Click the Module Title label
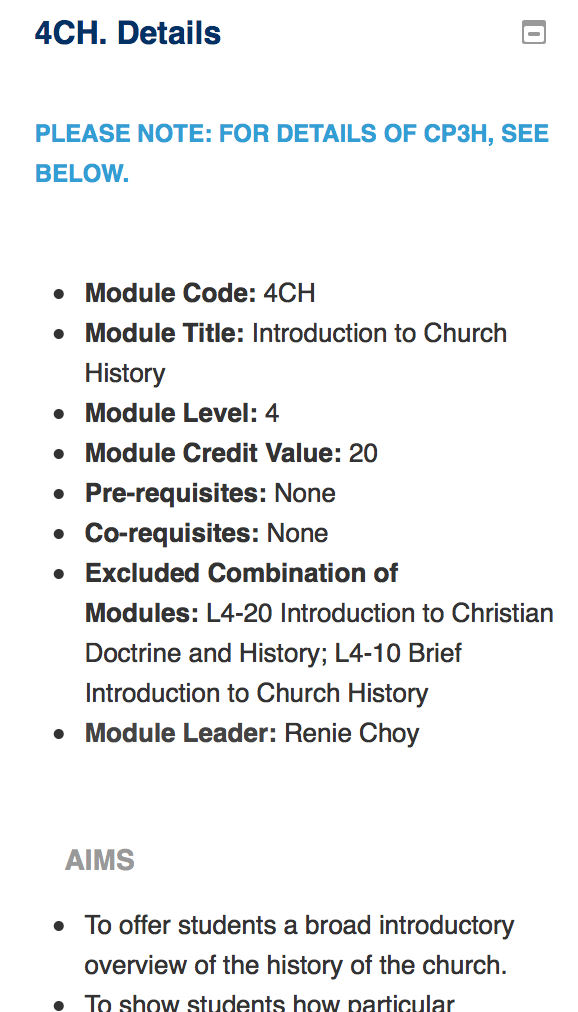 click(164, 333)
